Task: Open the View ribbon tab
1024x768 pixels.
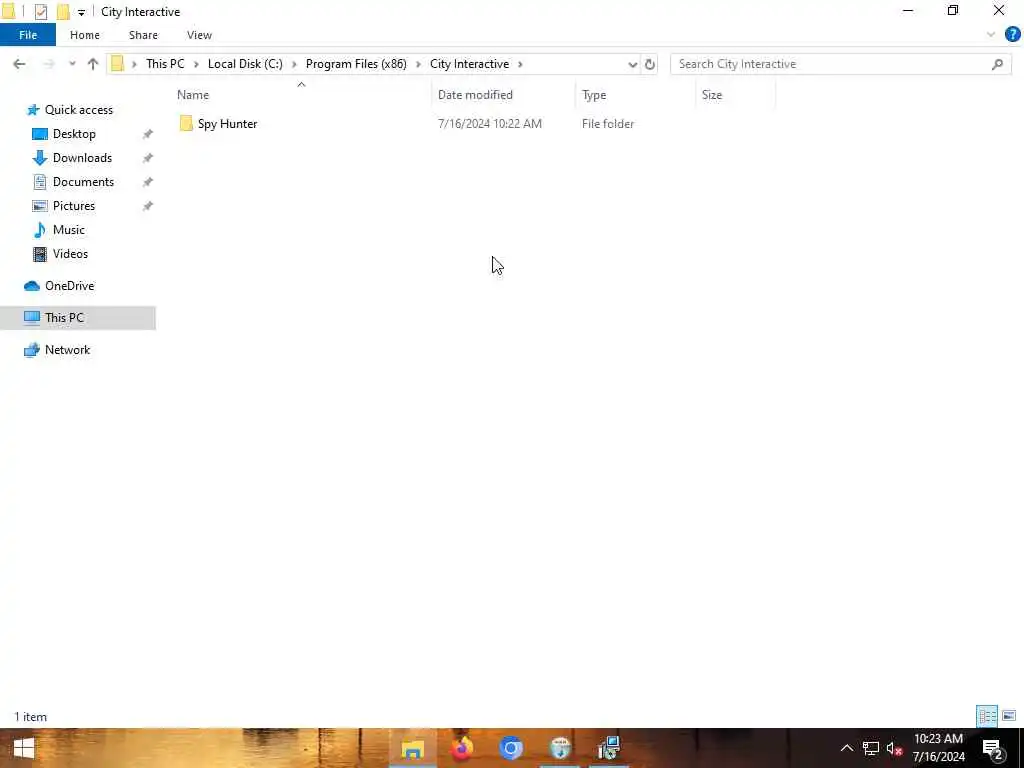Action: pos(199,35)
